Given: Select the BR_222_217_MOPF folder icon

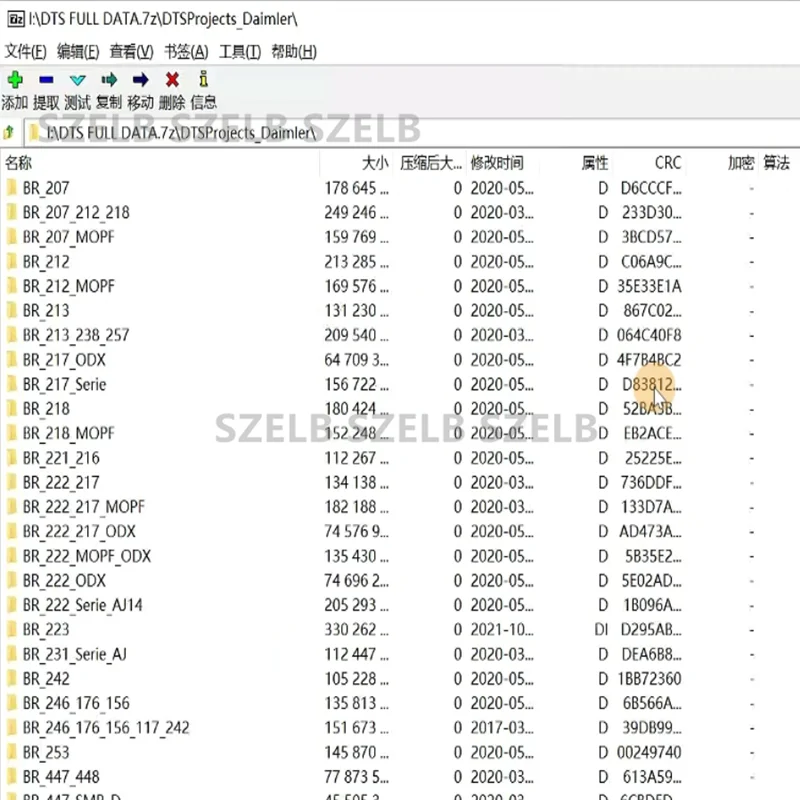Looking at the screenshot, I should [11, 507].
